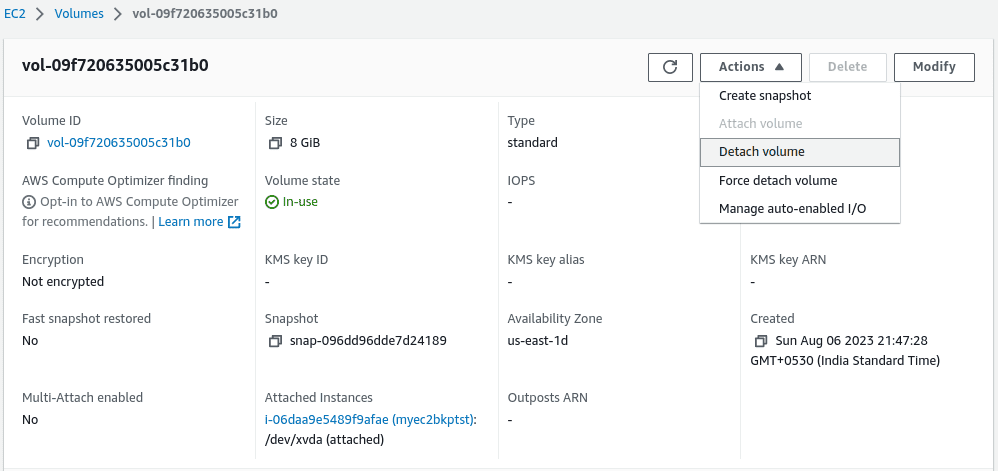Open Volumes breadcrumb link
Screen dimensions: 998x471
(x=79, y=13)
